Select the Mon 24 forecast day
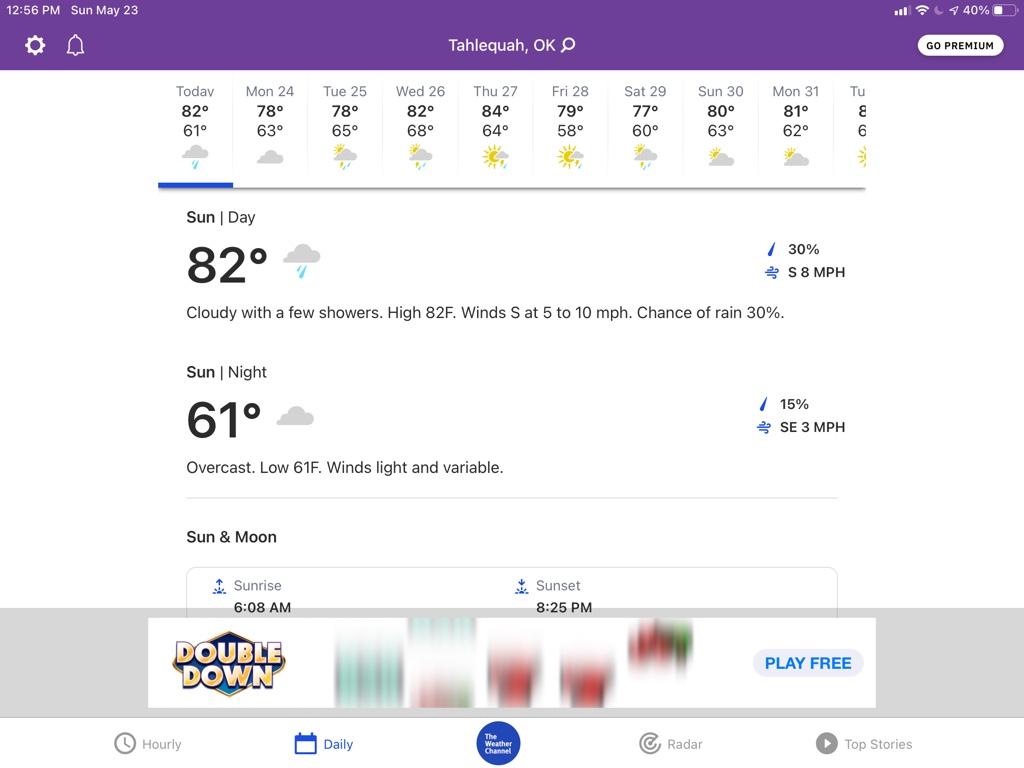The height and width of the screenshot is (768, 1024). (270, 129)
